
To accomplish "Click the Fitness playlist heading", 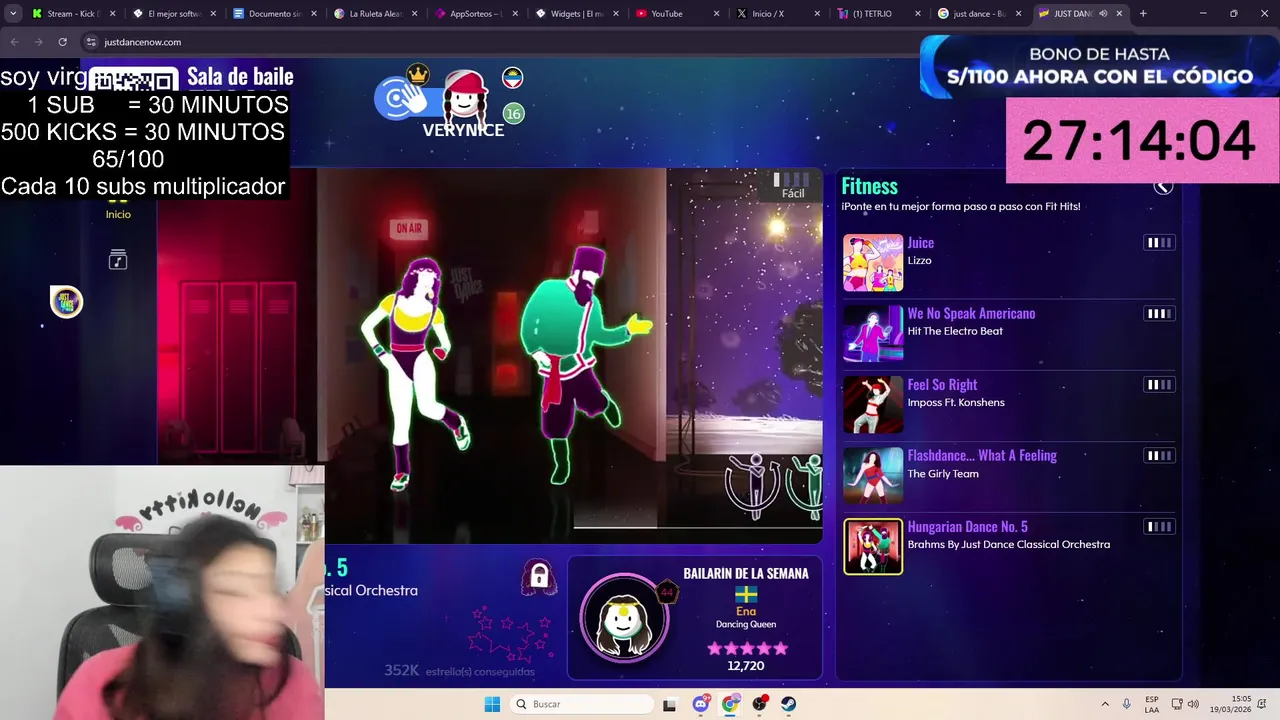I will pos(869,186).
